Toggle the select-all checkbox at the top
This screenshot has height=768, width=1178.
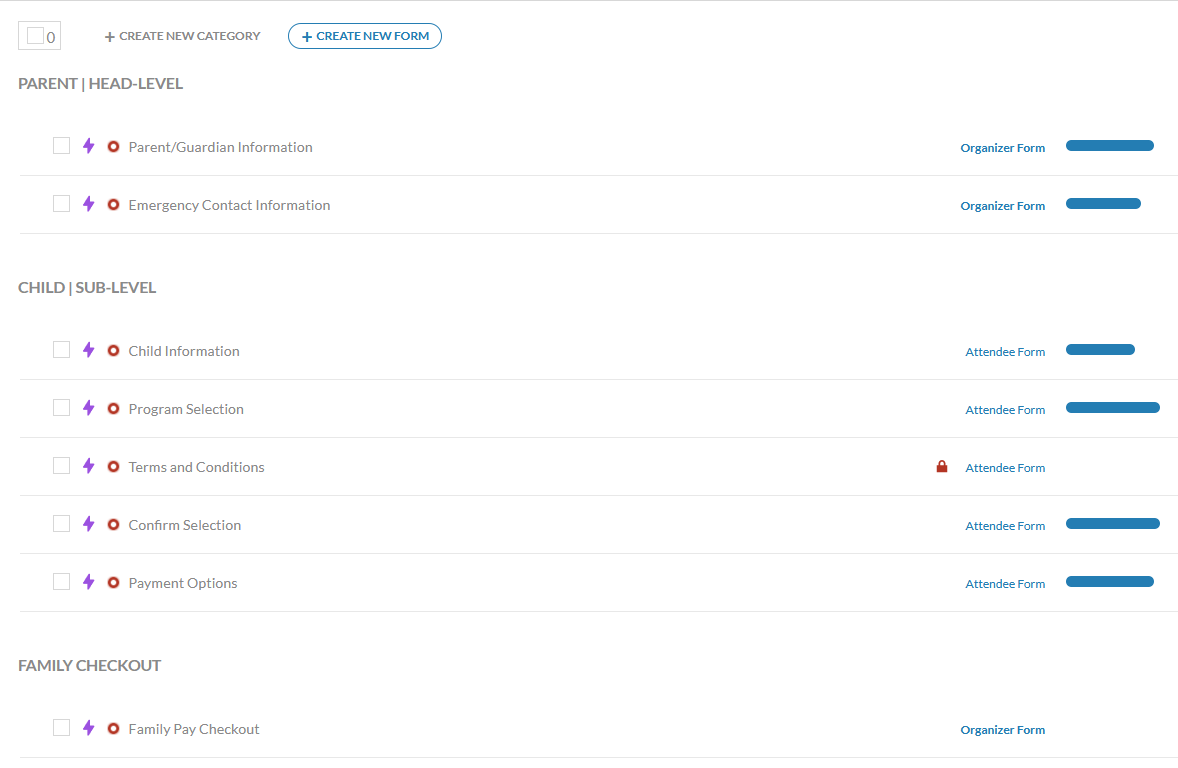pos(35,36)
